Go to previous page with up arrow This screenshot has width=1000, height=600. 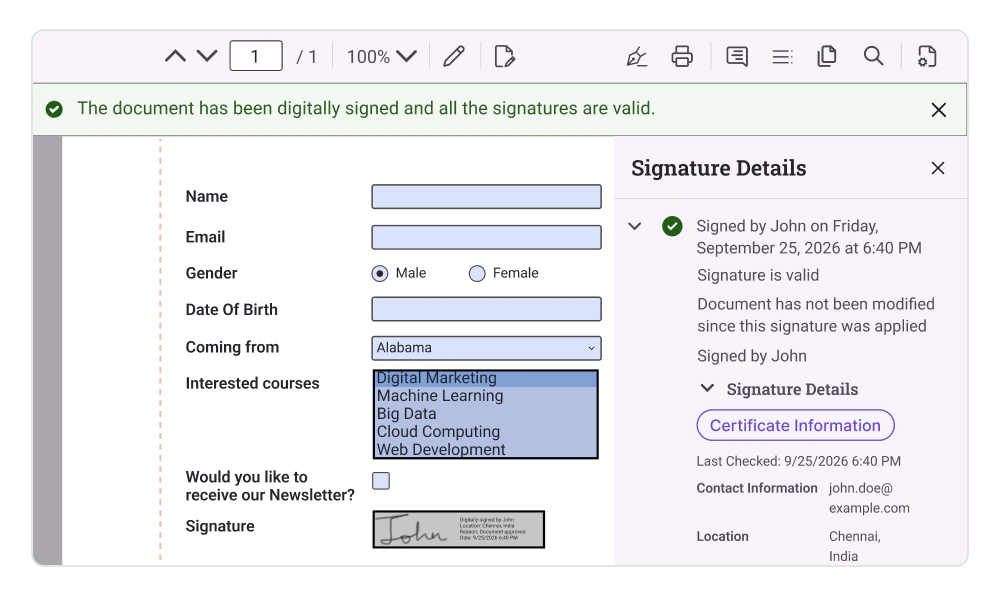[x=175, y=56]
